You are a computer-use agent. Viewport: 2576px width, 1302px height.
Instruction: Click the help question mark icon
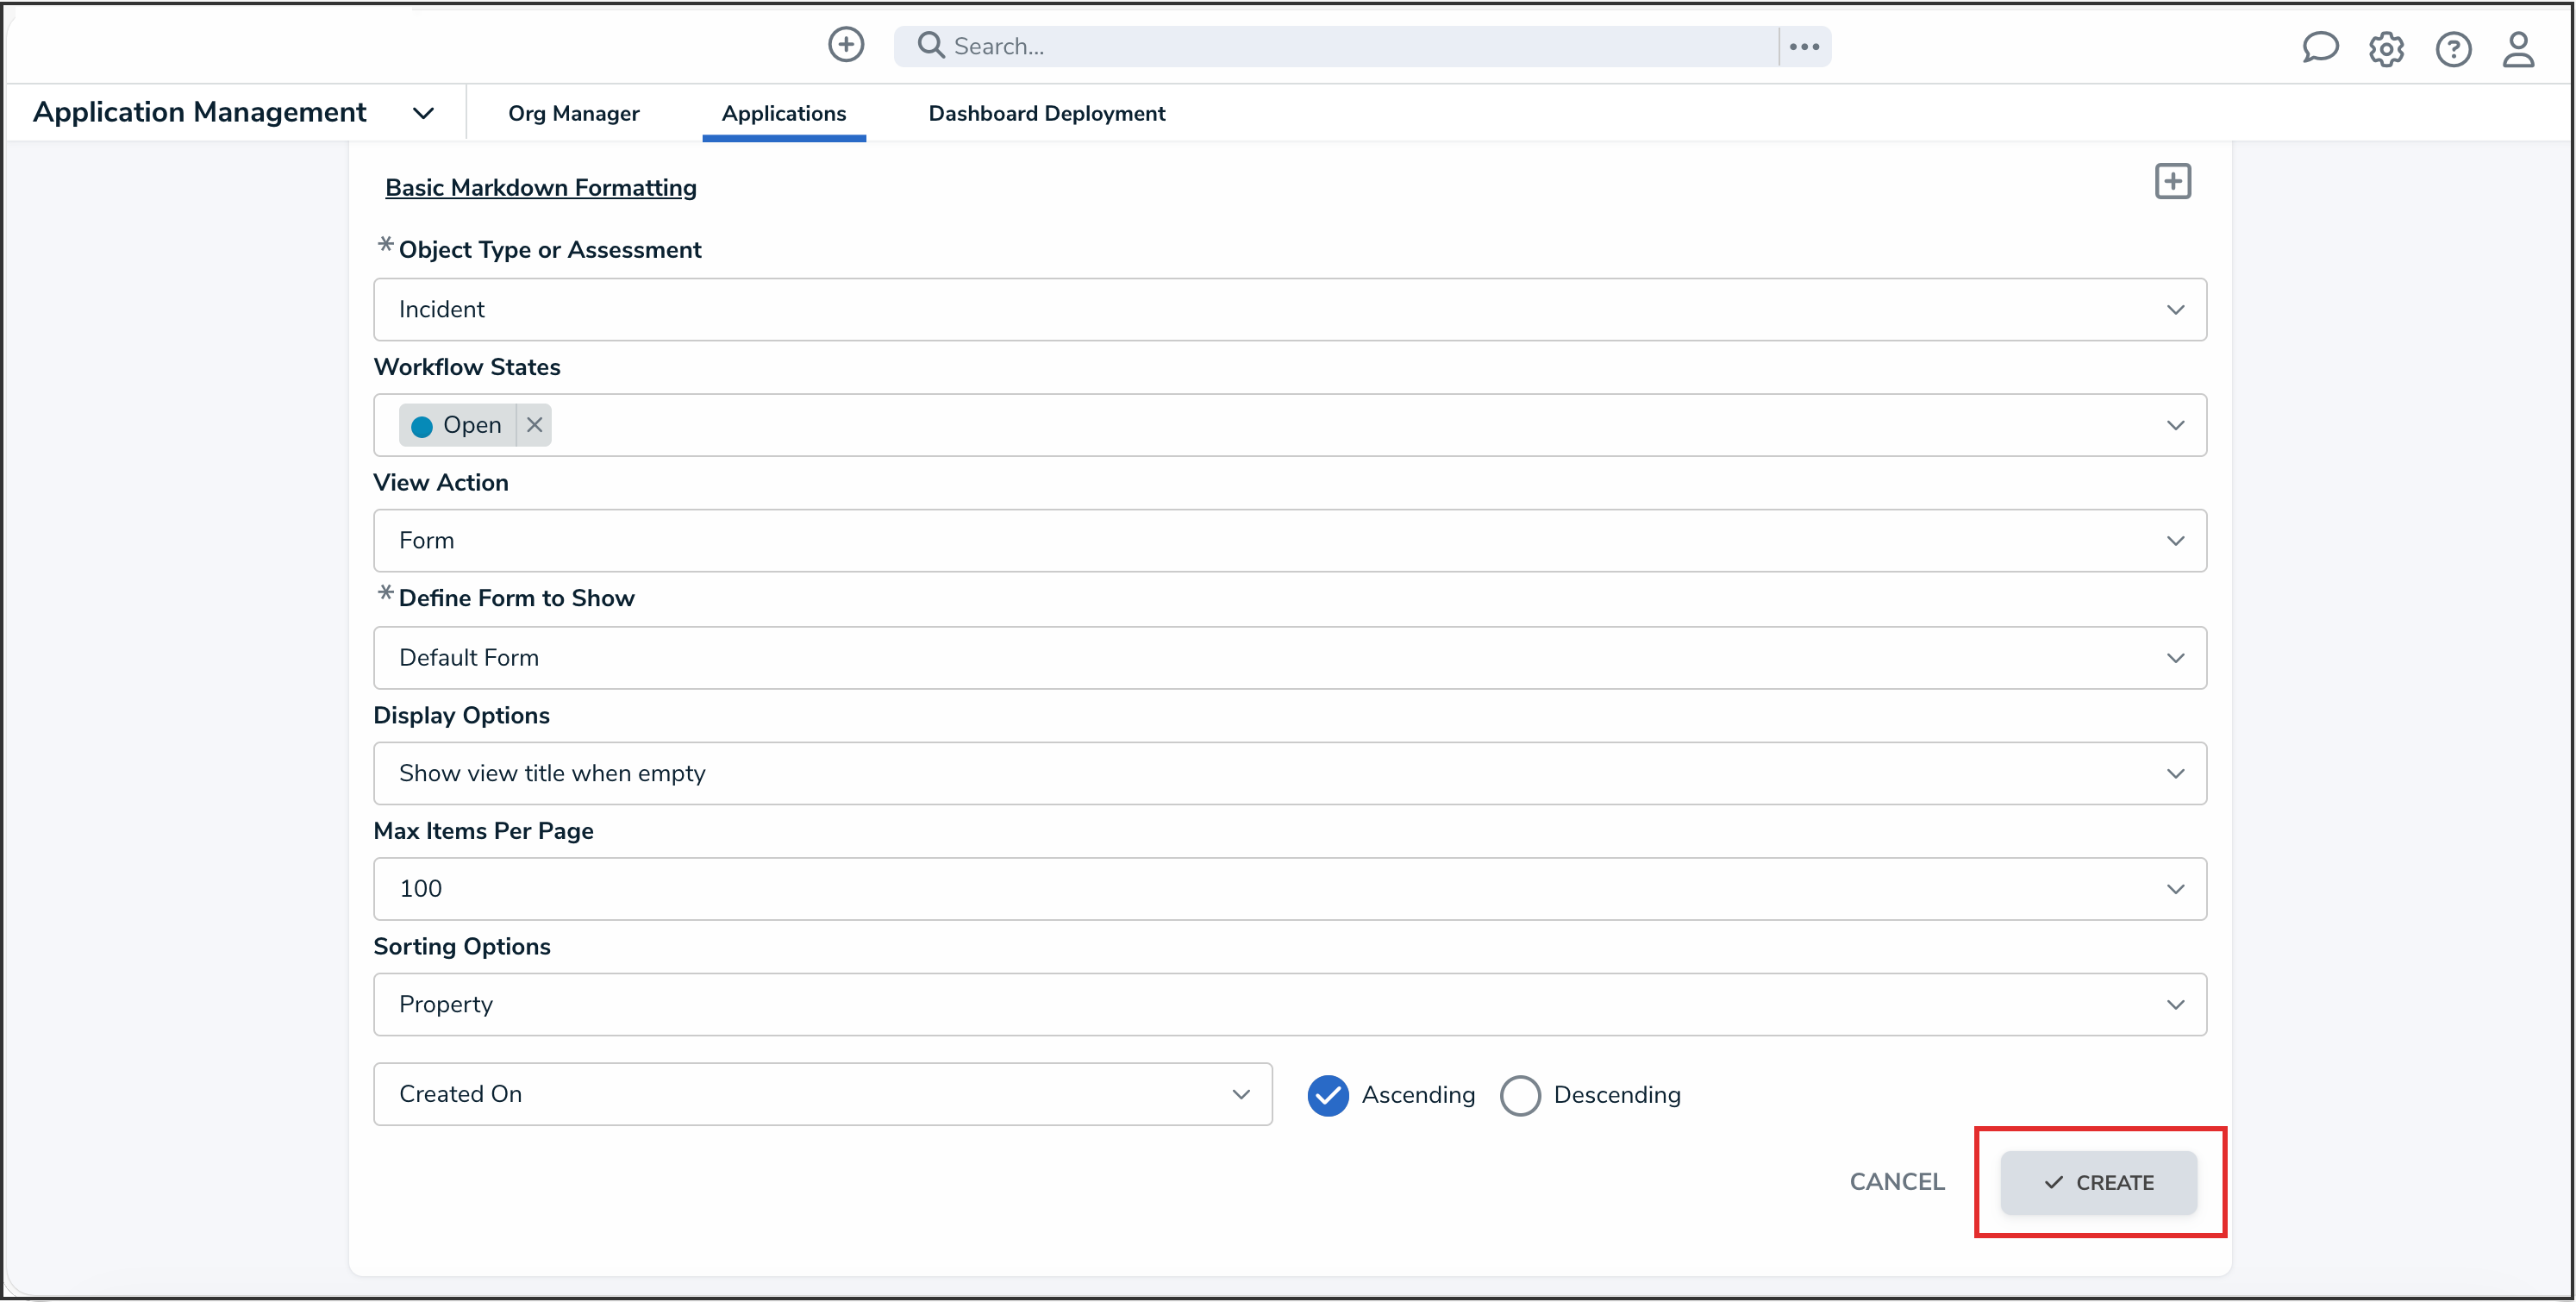pyautogui.click(x=2452, y=49)
